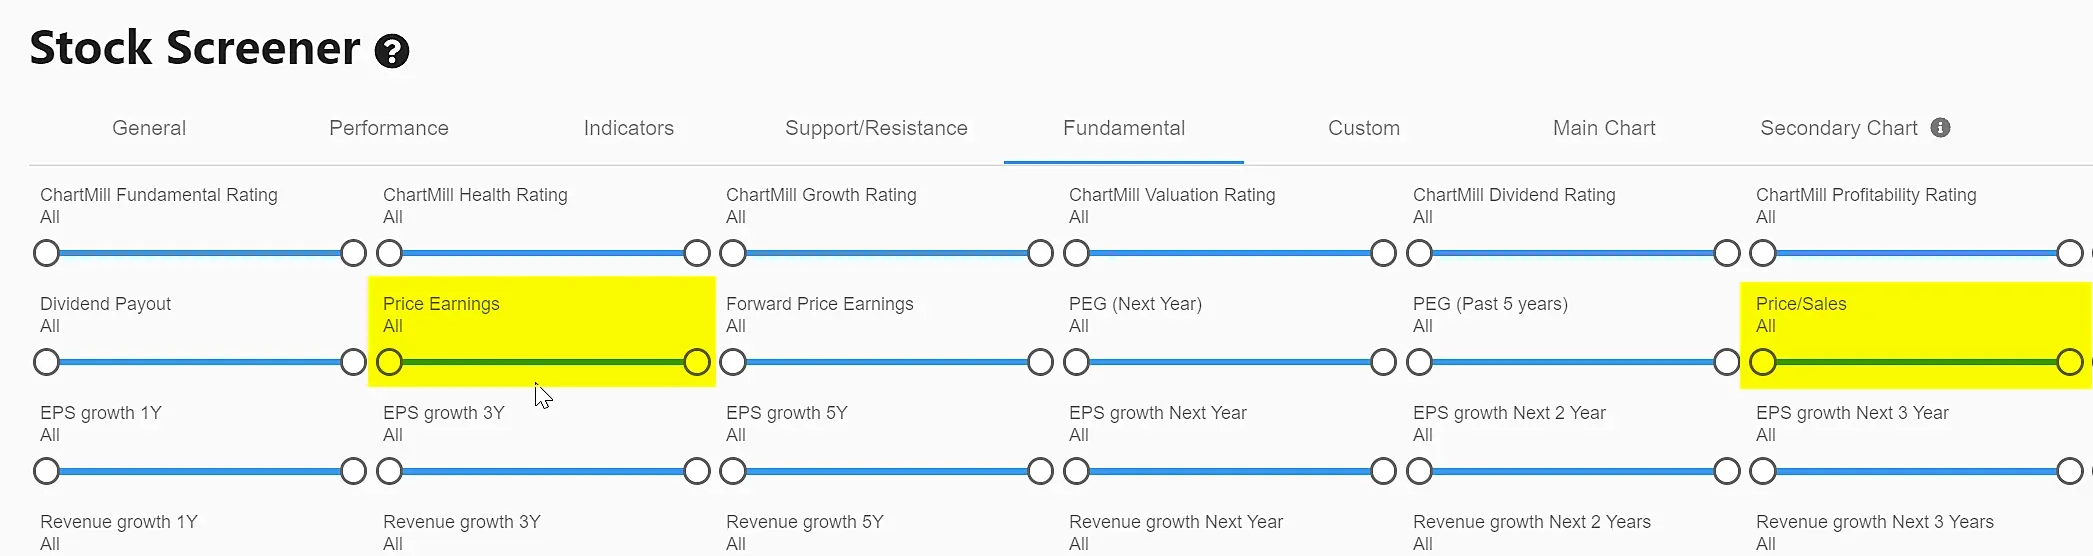
Task: Click left handle of Price/Sales slider
Action: [x=1763, y=362]
